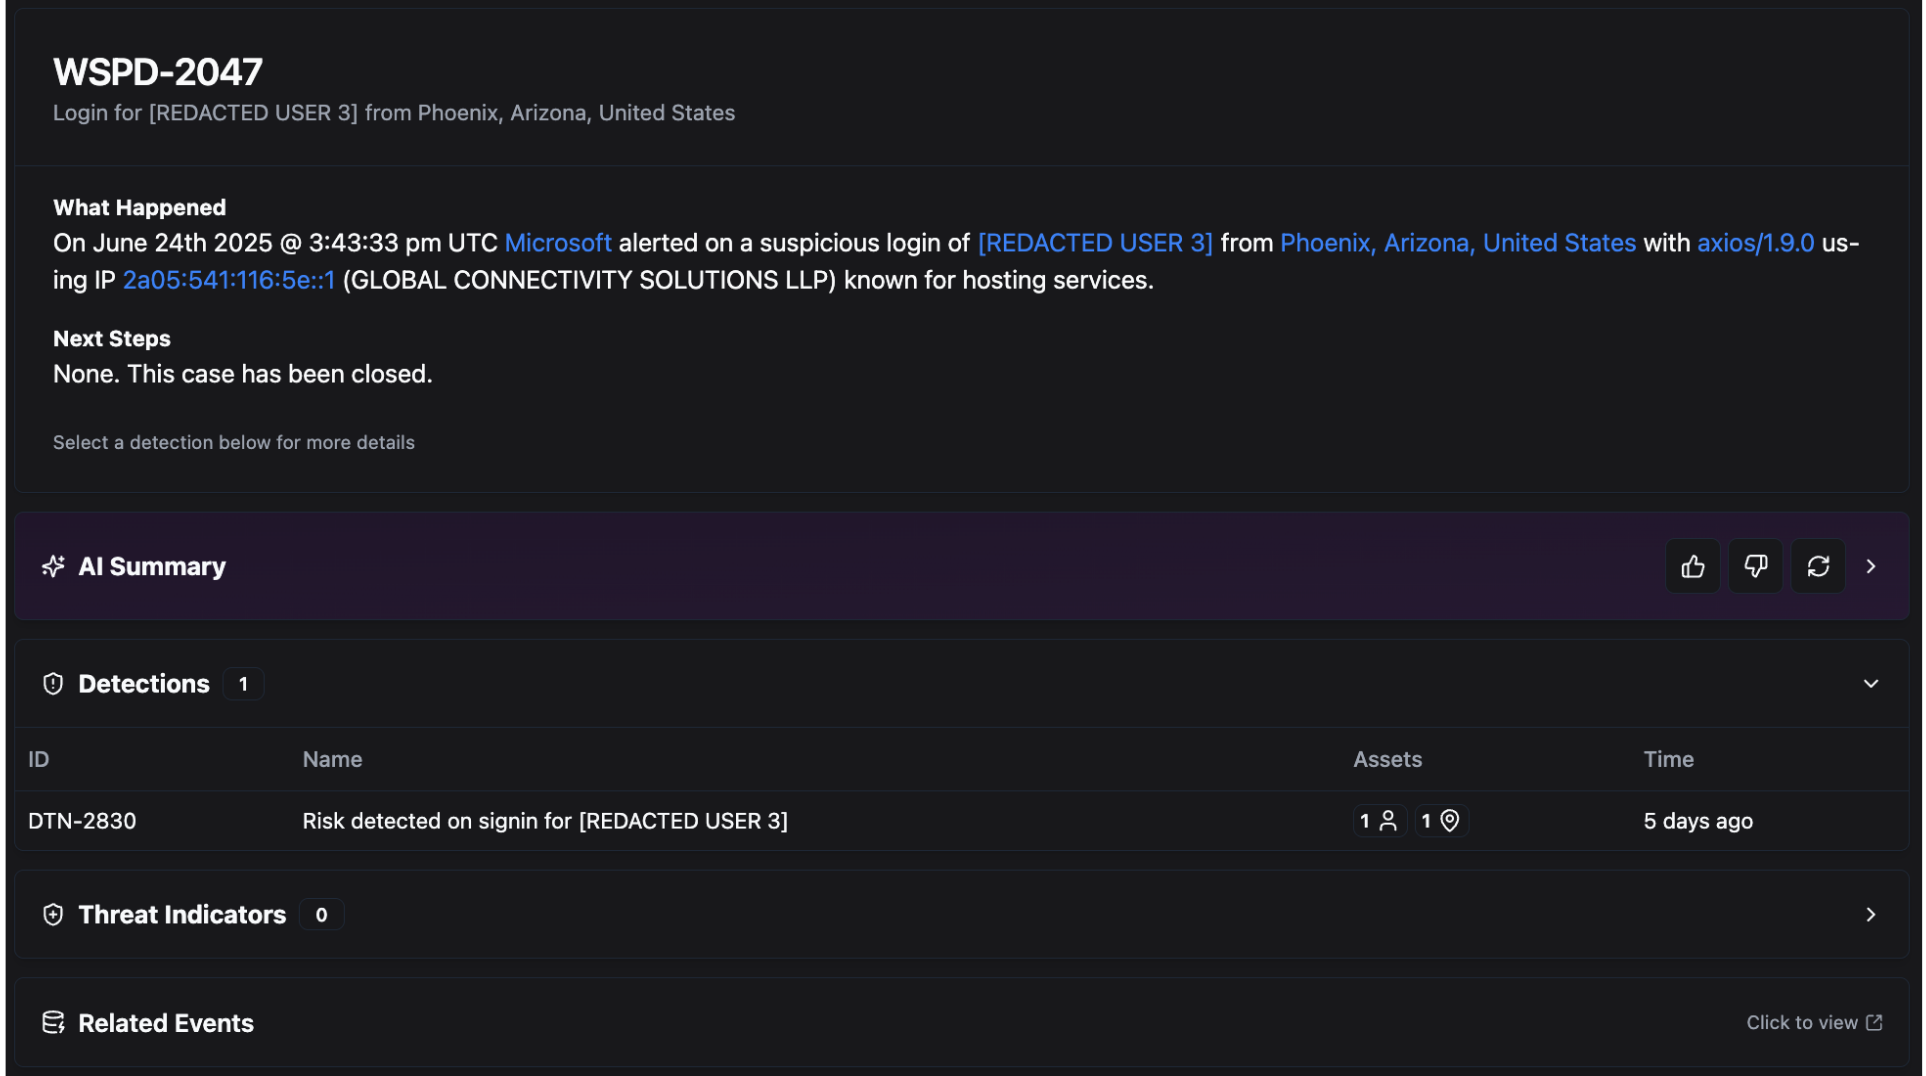Click the Related Events database icon
This screenshot has height=1076, width=1926.
point(53,1023)
